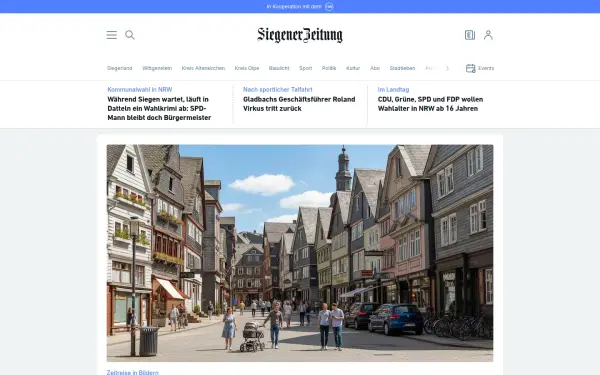Go to the Abo page
600x375 pixels.
point(375,68)
